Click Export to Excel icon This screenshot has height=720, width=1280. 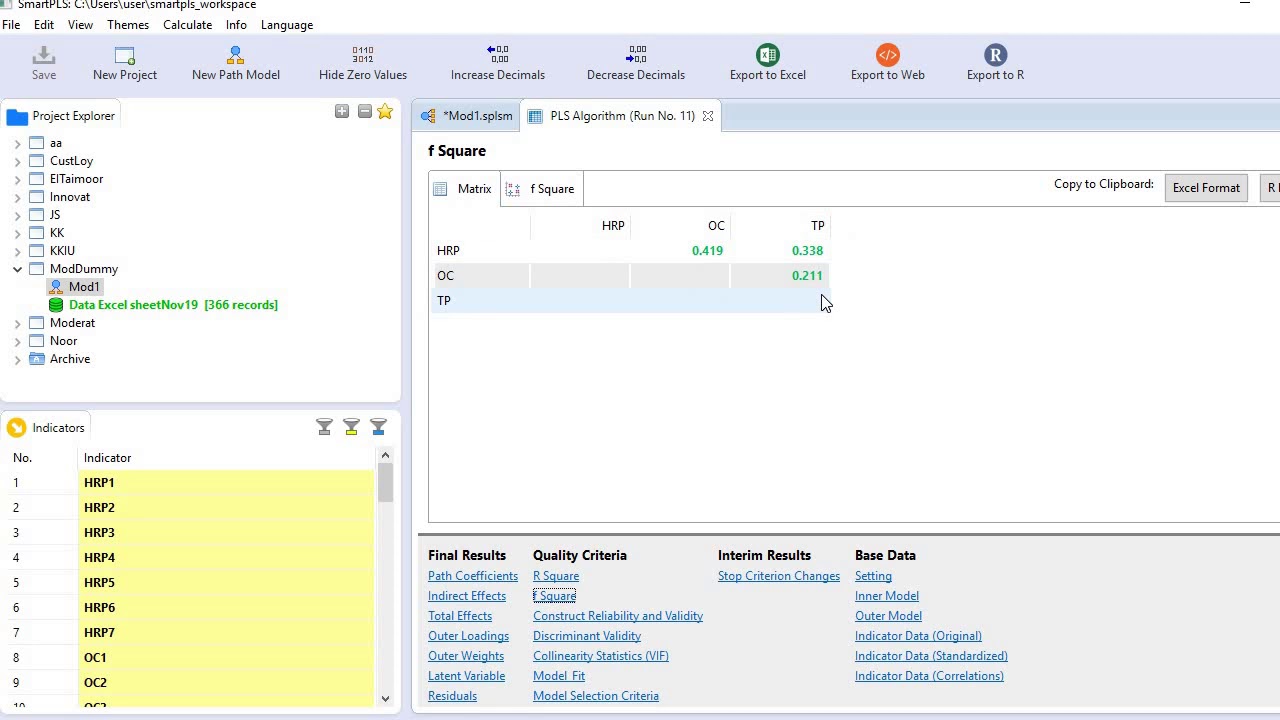click(768, 55)
